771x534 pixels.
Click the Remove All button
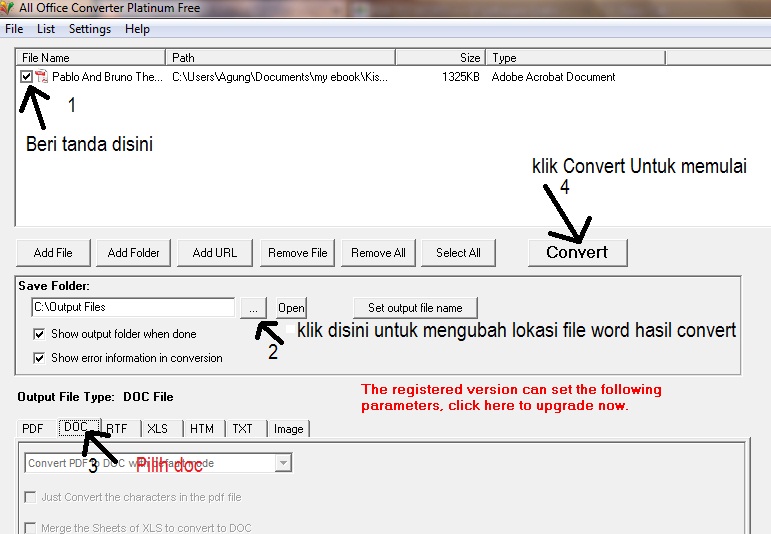tap(378, 253)
